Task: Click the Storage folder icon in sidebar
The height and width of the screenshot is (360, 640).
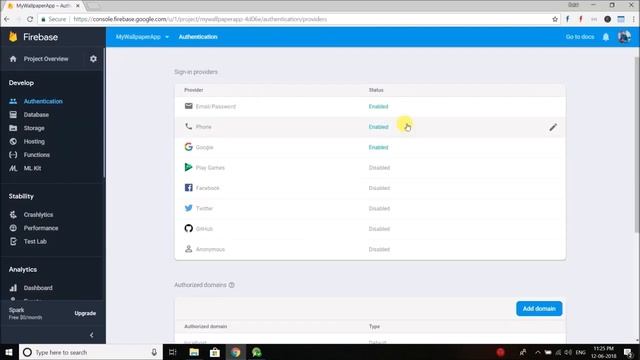Action: (13, 128)
